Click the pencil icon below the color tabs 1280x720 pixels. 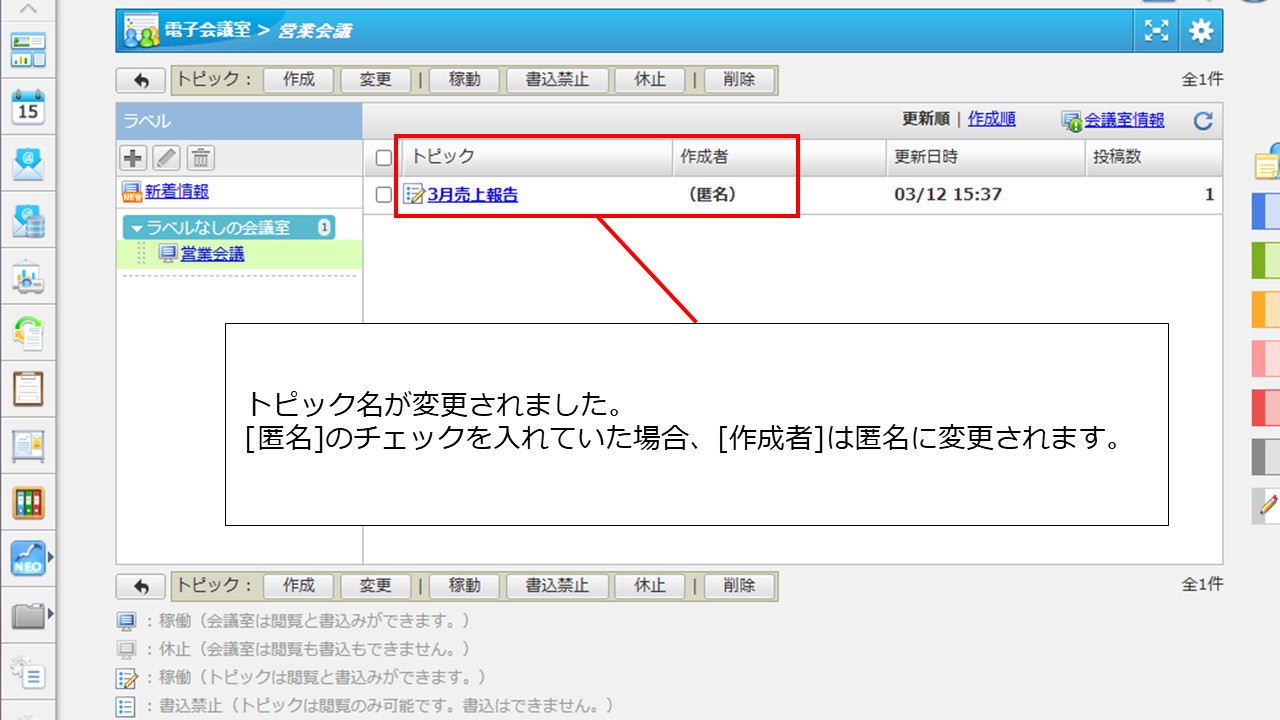pos(1267,506)
